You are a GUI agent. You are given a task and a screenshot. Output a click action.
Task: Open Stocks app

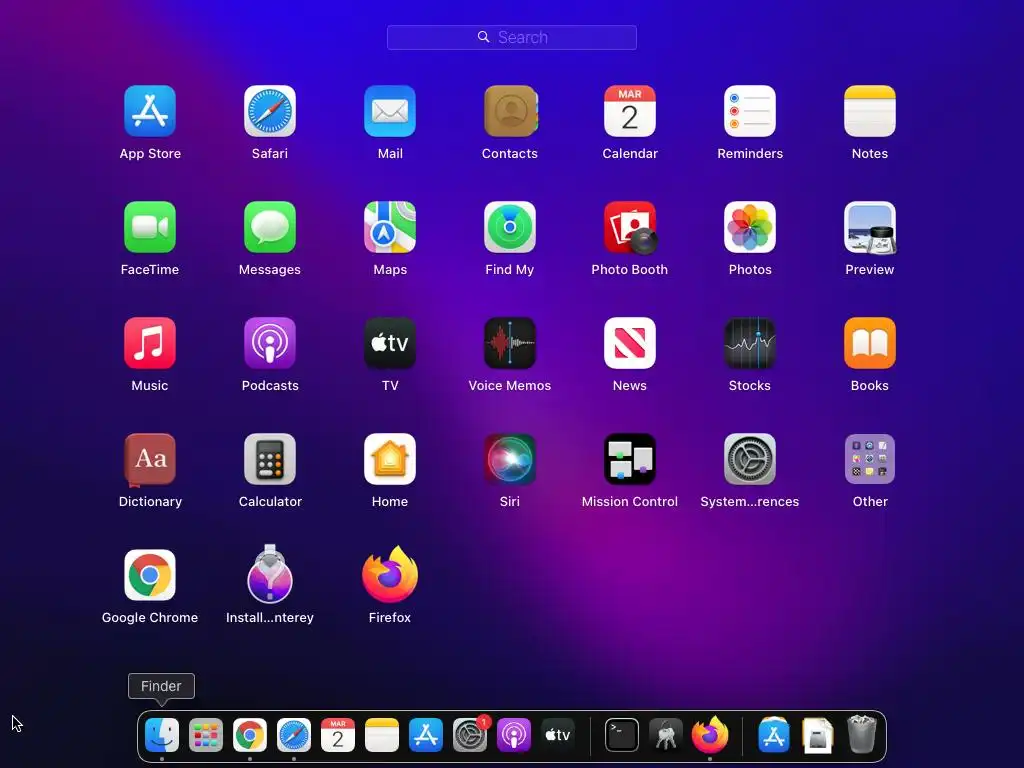pos(750,343)
